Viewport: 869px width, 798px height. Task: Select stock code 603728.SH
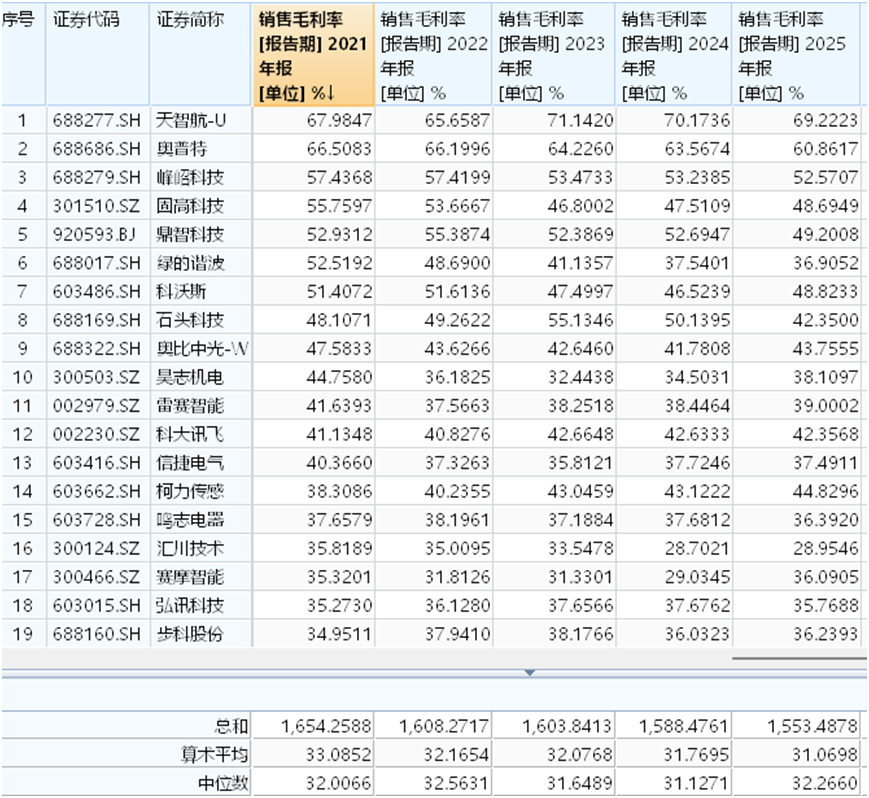(97, 520)
